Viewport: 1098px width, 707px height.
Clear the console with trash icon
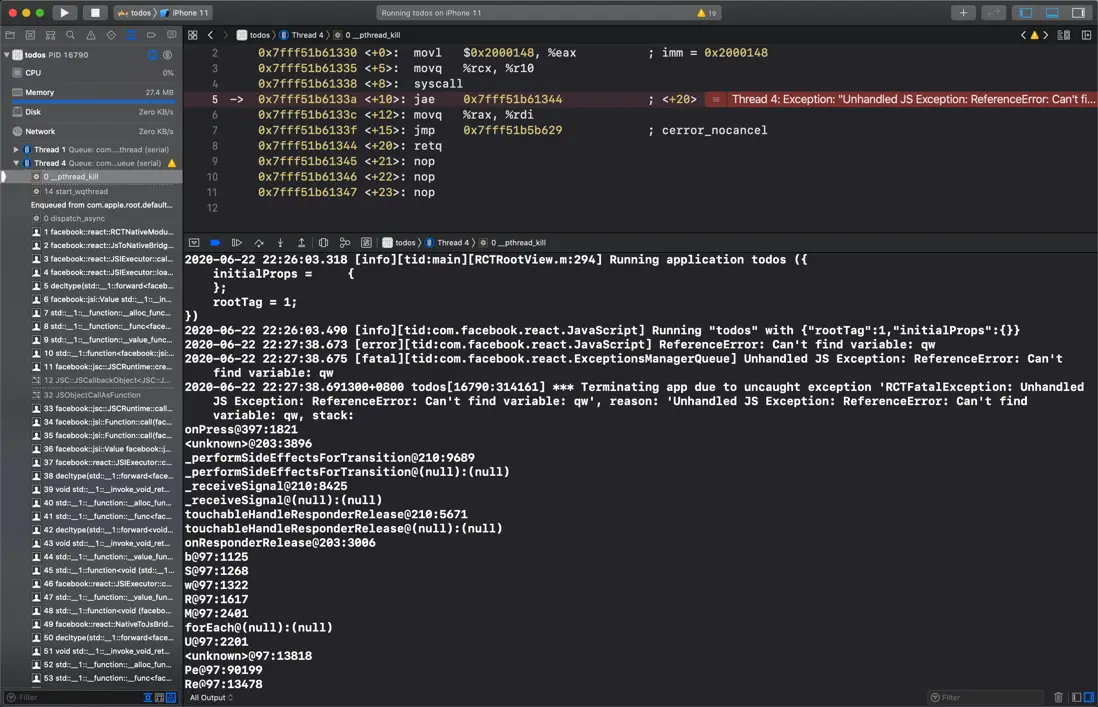pyautogui.click(x=1059, y=697)
